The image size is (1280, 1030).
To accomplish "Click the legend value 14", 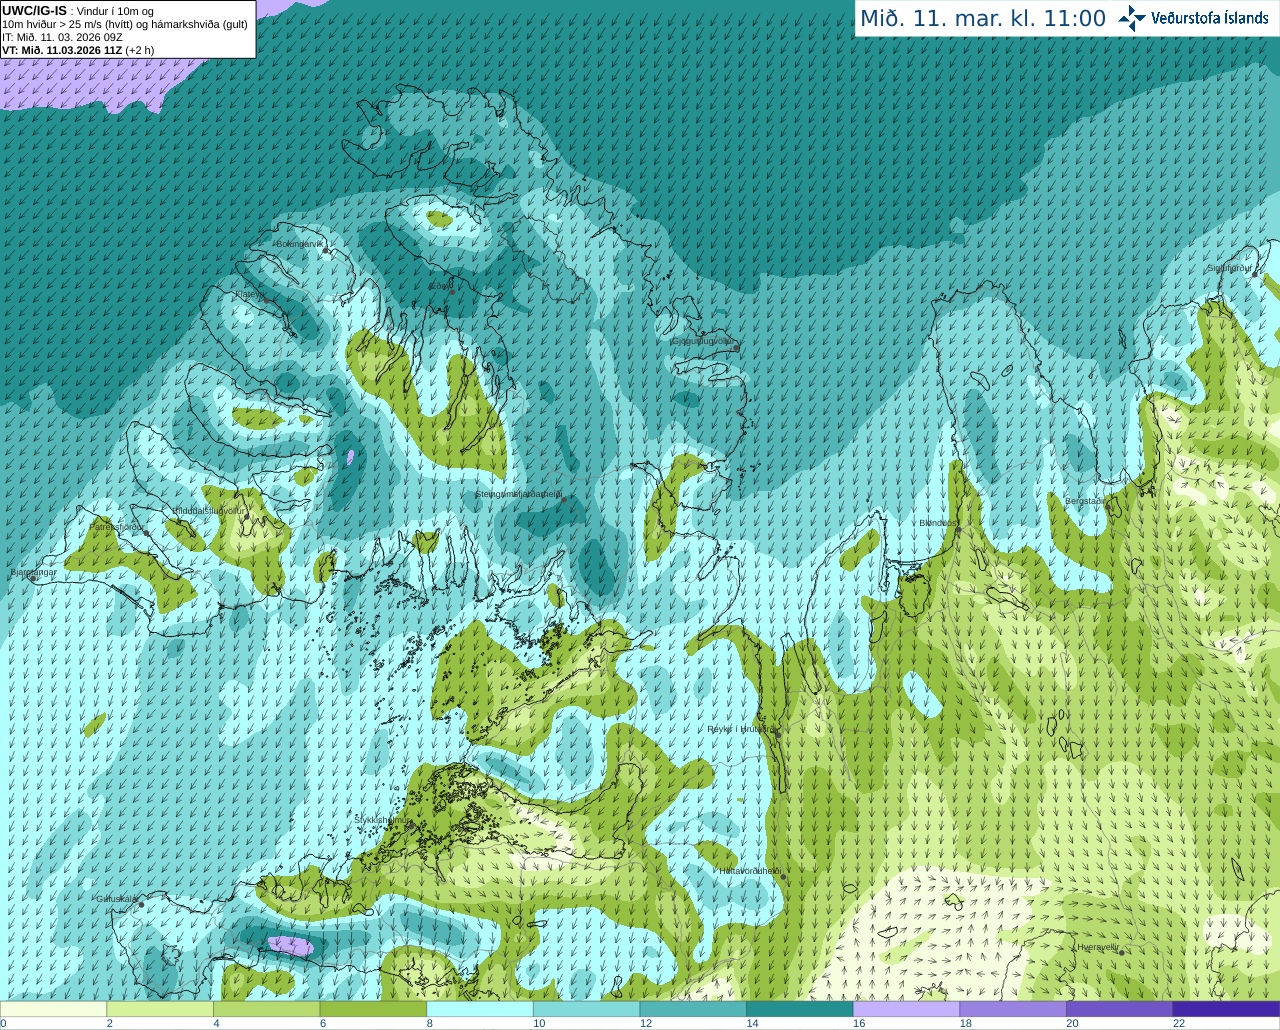I will coord(752,1023).
